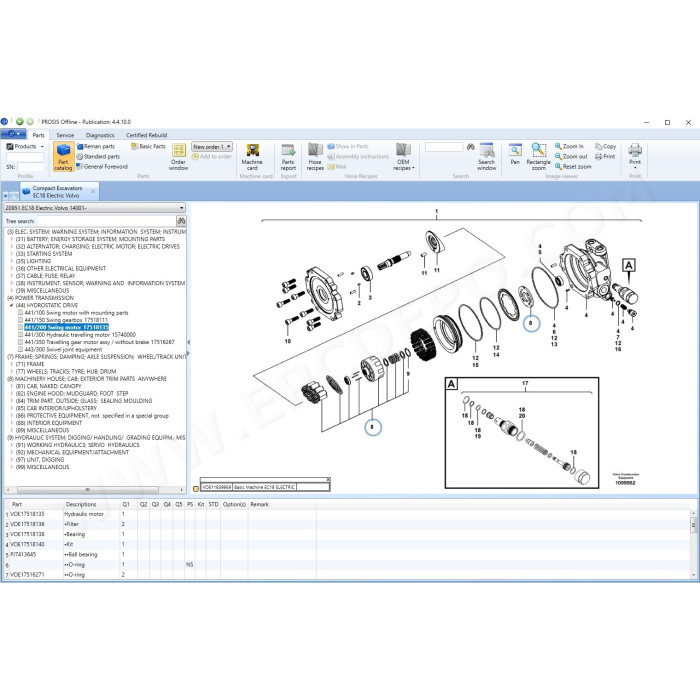700x700 pixels.
Task: Copy the diagram image
Action: coord(605,146)
